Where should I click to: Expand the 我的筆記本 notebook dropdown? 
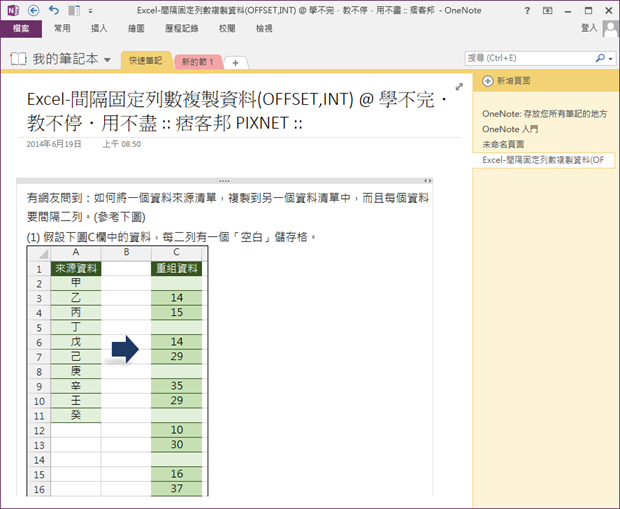click(x=107, y=60)
